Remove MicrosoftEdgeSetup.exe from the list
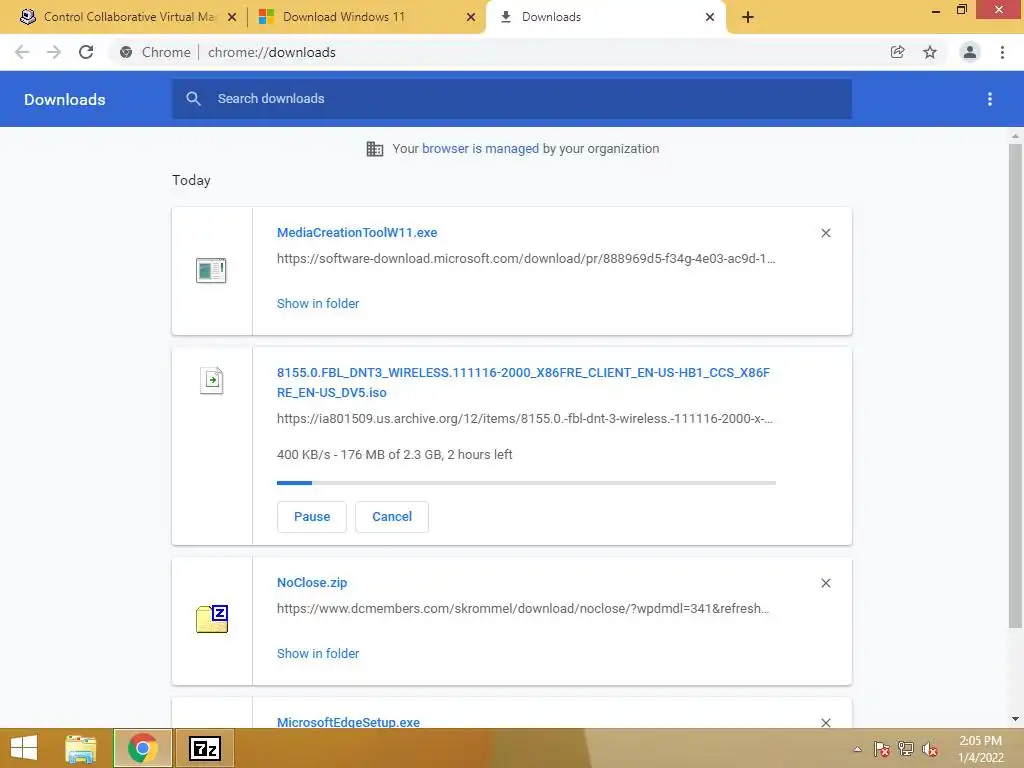The height and width of the screenshot is (768, 1024). click(x=826, y=722)
